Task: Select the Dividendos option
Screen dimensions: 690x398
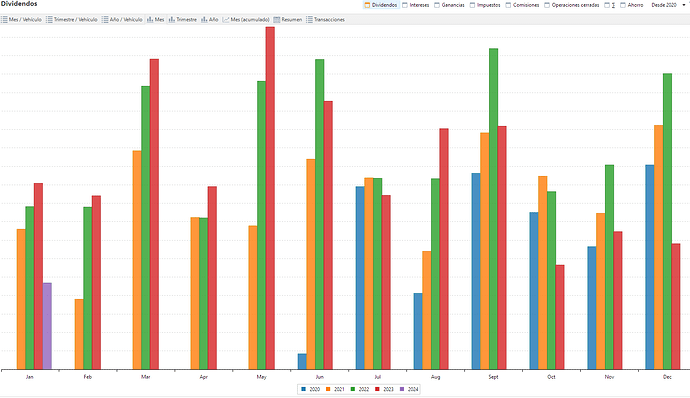Action: [x=381, y=5]
